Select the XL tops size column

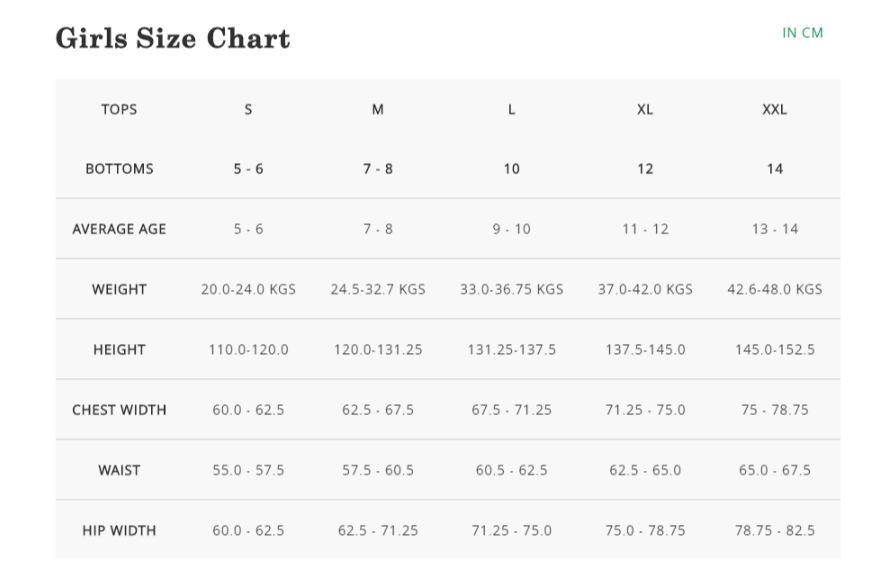click(x=645, y=109)
